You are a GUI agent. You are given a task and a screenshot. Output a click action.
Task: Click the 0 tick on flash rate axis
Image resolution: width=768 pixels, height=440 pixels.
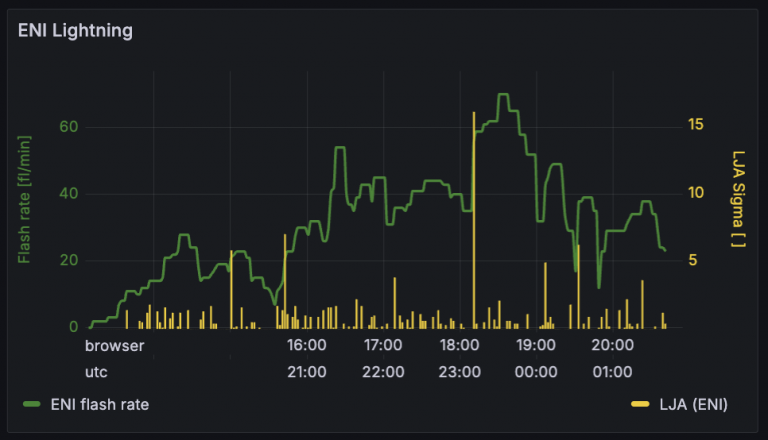click(x=73, y=327)
